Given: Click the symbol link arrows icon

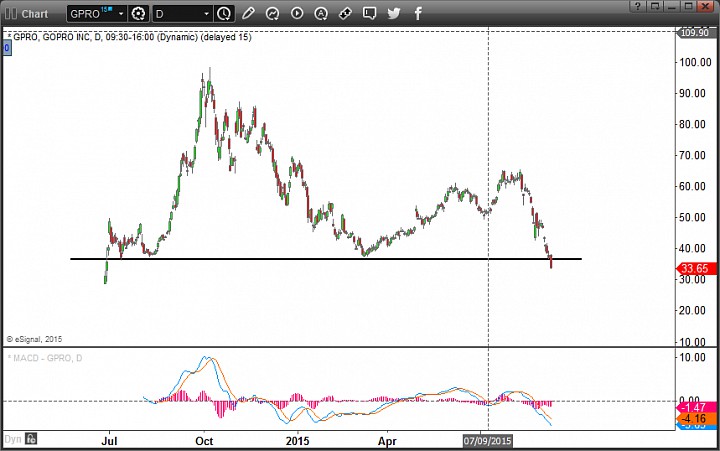Looking at the screenshot, I should 345,14.
